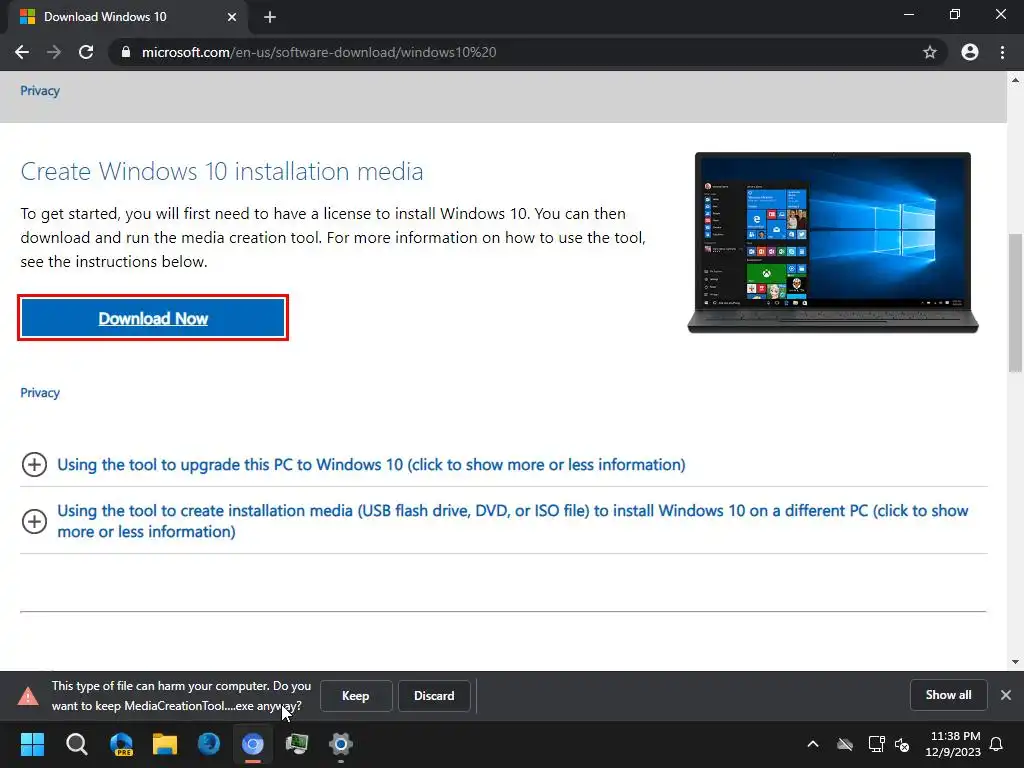1024x768 pixels.
Task: Show hidden system tray icons
Action: (813, 744)
